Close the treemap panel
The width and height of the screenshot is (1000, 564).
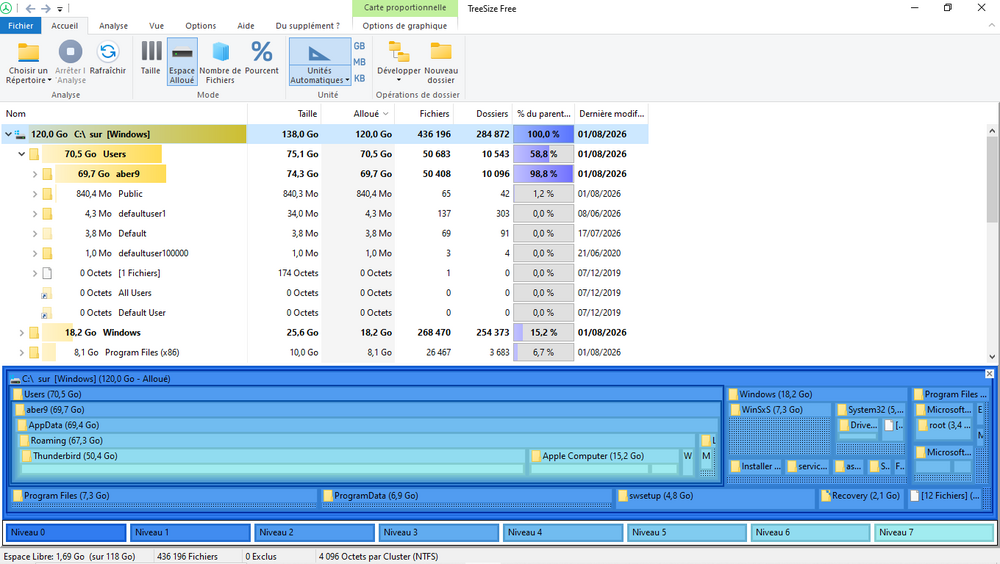point(989,374)
